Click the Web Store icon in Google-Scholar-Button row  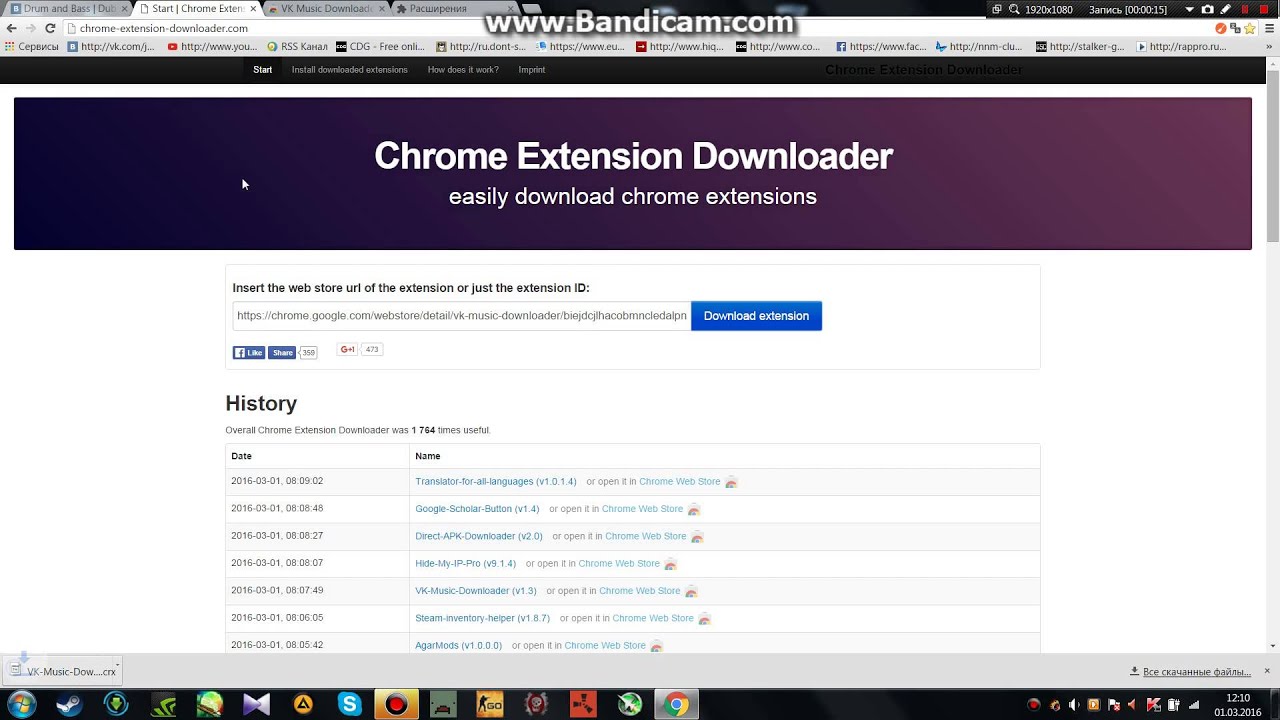pos(694,509)
